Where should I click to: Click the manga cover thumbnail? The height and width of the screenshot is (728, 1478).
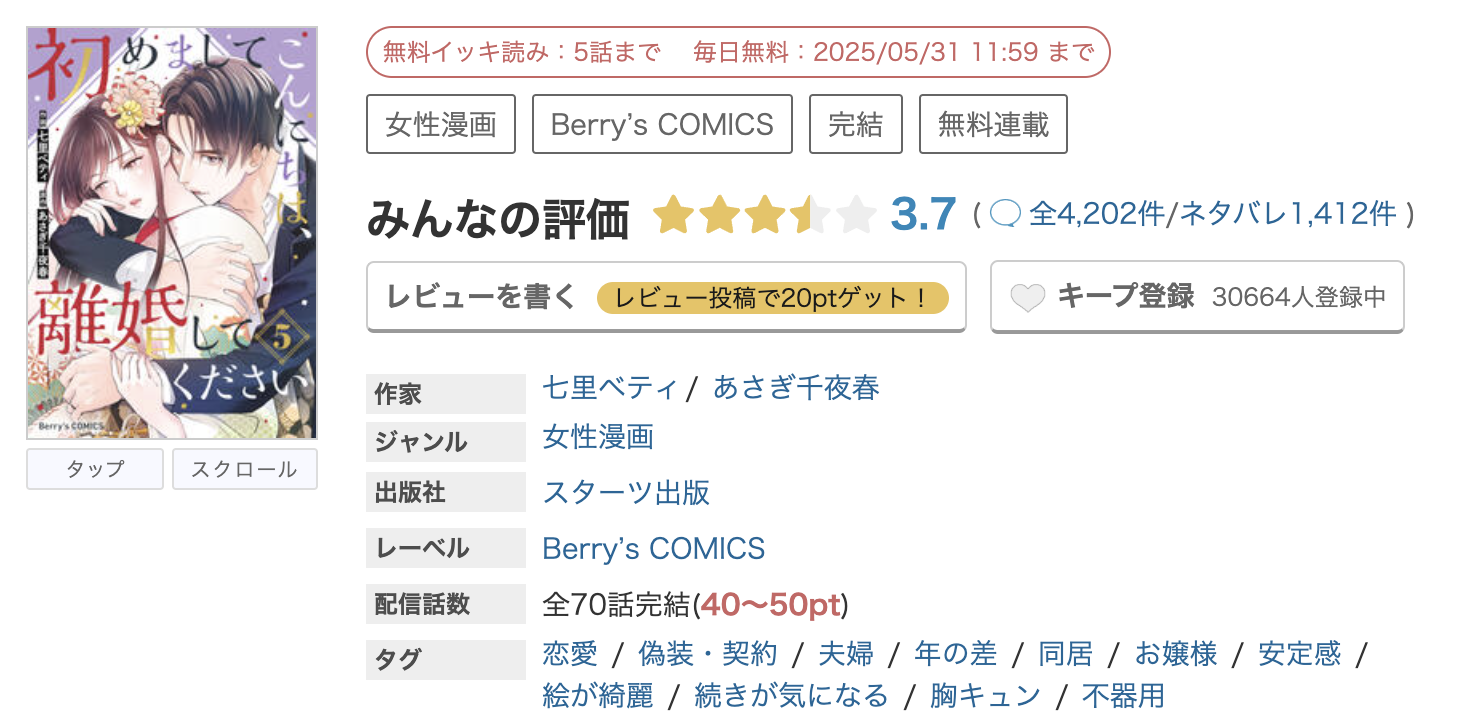(170, 230)
